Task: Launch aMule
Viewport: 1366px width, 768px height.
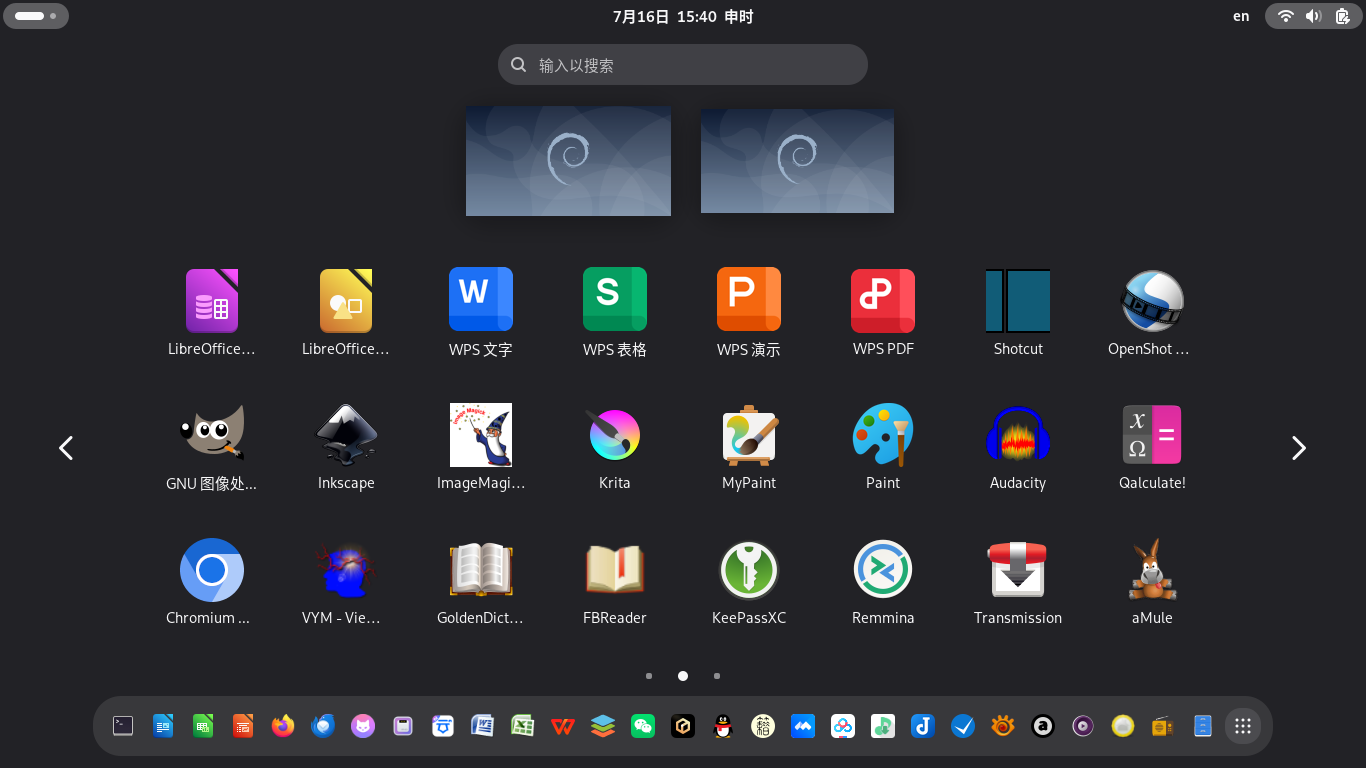Action: (1152, 570)
